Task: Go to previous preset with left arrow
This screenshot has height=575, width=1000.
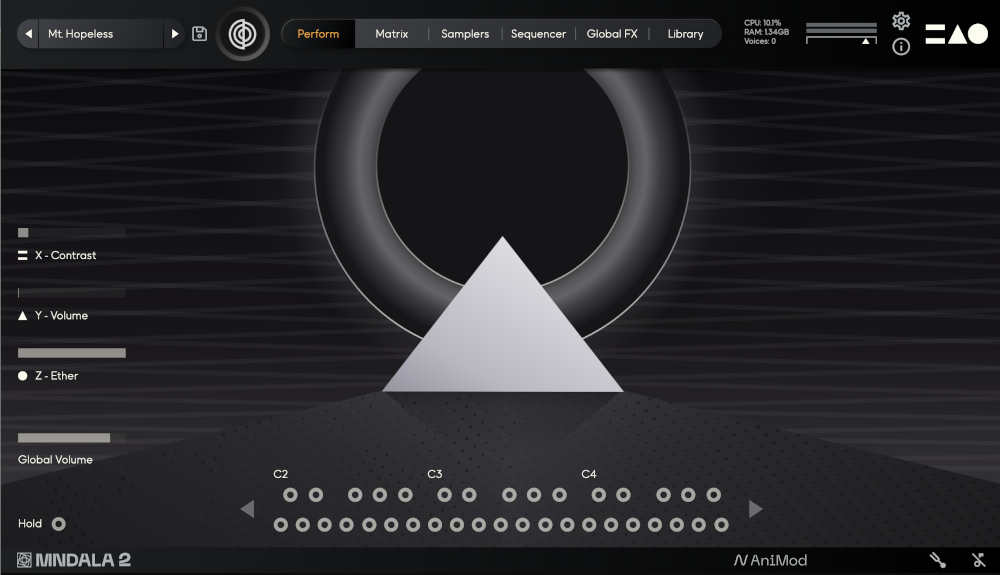Action: pos(29,34)
